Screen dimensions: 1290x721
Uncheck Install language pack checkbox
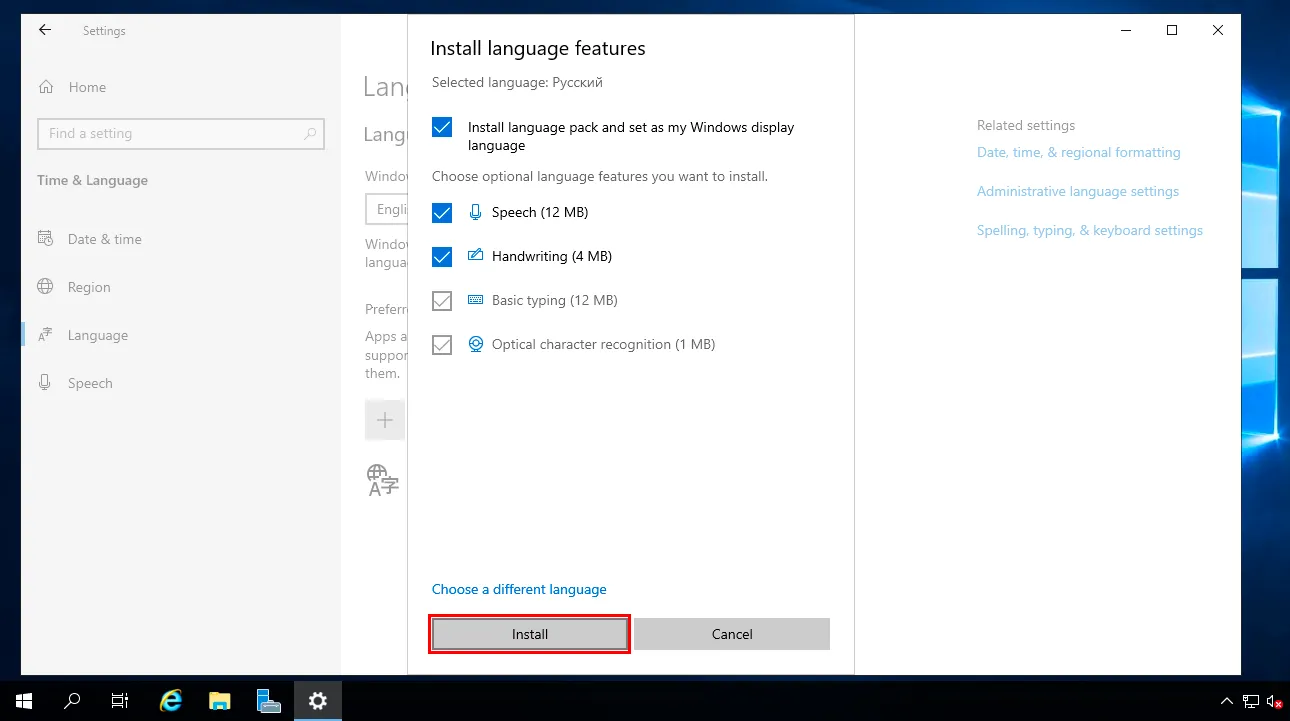coord(442,128)
